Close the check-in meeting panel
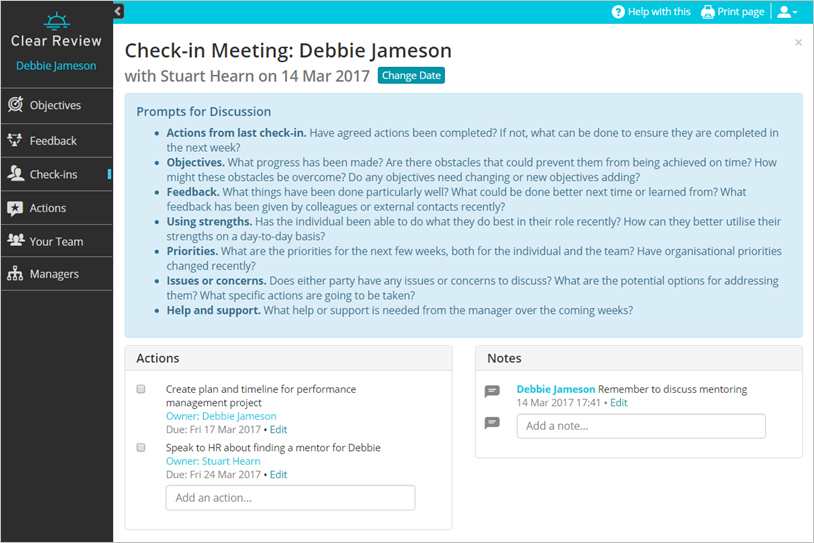The width and height of the screenshot is (814, 543). coord(798,42)
